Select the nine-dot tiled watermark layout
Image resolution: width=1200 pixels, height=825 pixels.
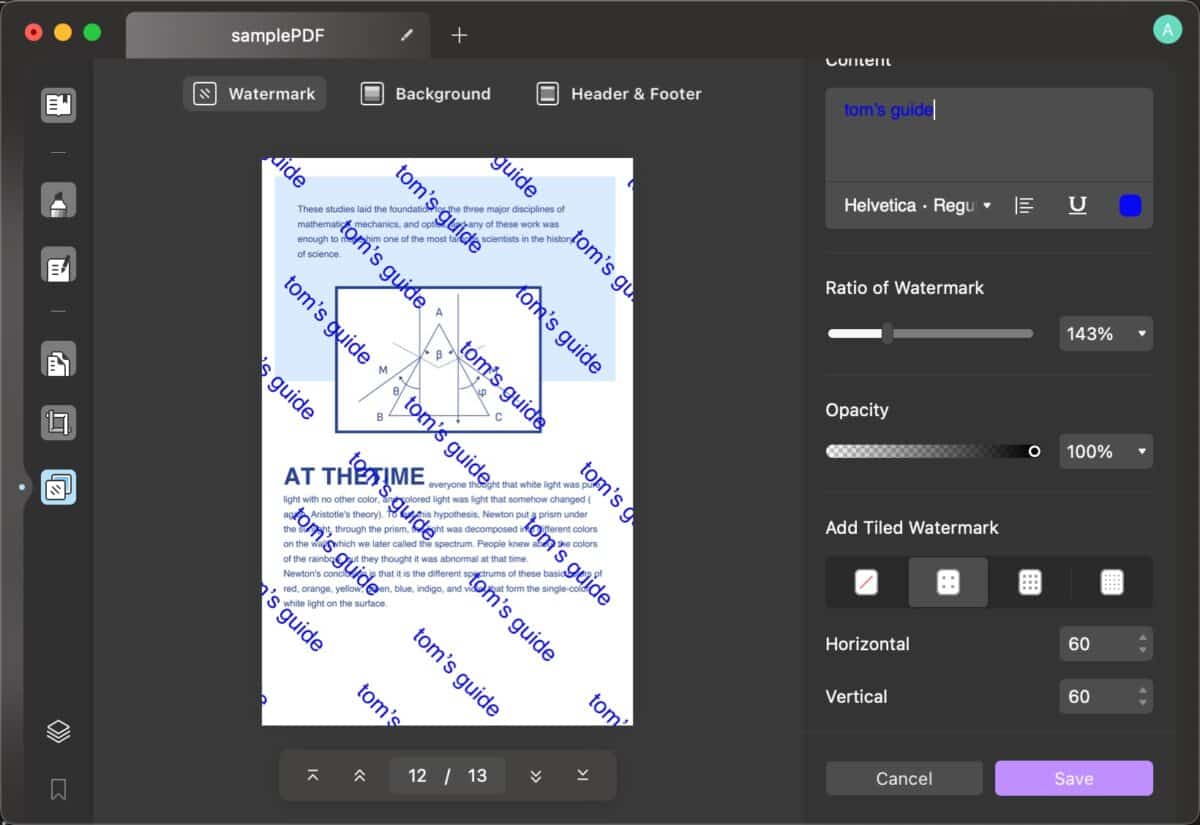(x=1030, y=582)
